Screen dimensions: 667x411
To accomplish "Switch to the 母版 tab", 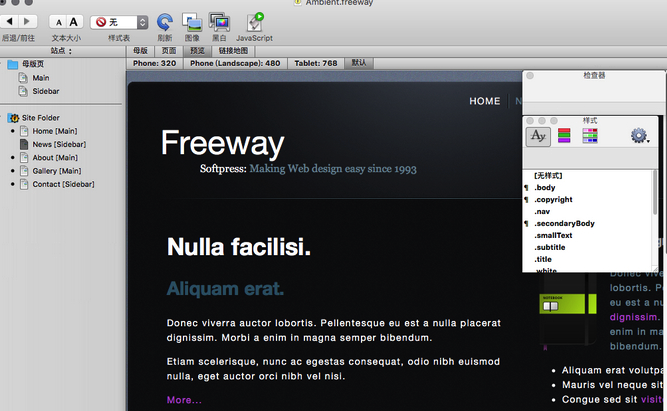I will pos(140,51).
